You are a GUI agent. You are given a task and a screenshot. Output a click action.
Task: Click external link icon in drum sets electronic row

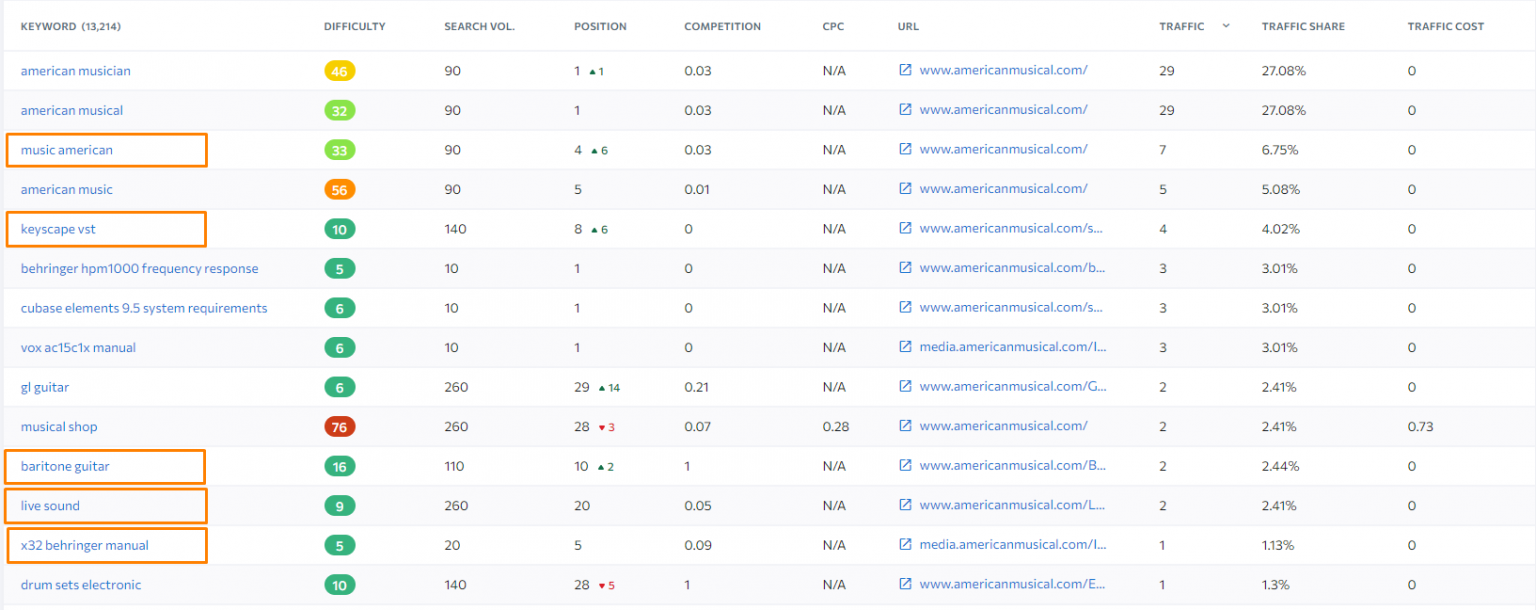(905, 584)
